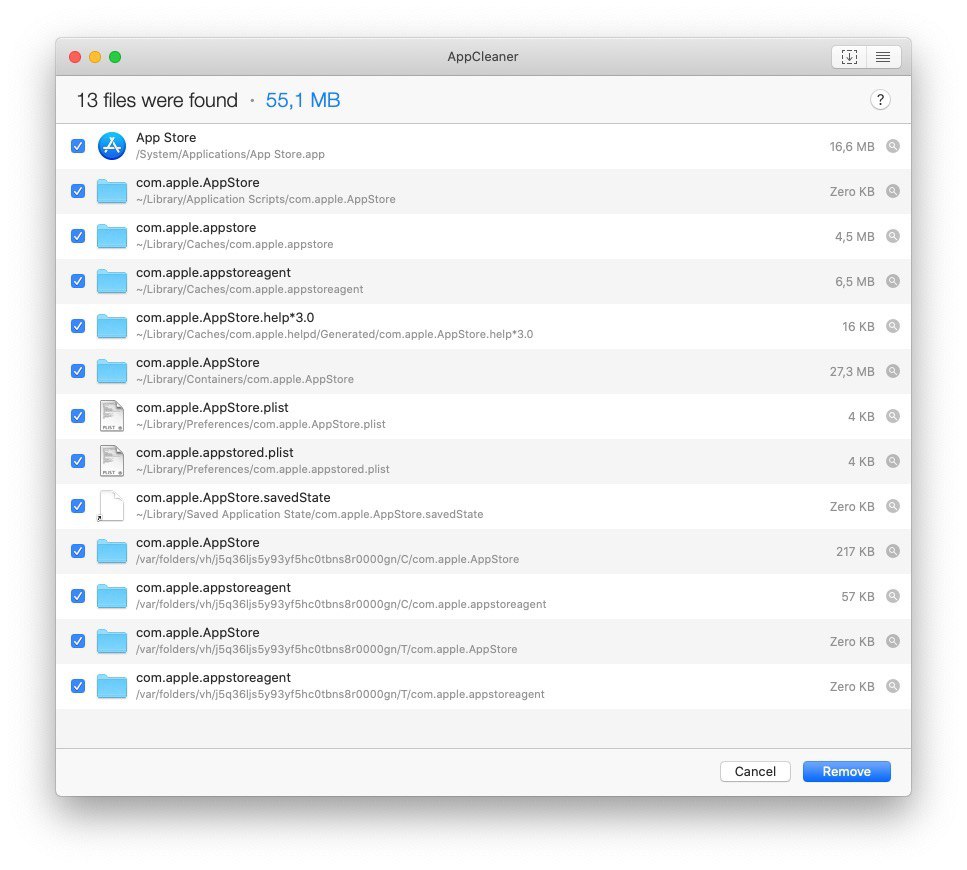Deselect the com.apple.AppStore.help*3.0 checkbox
Viewport: 967px width, 870px height.
click(78, 326)
